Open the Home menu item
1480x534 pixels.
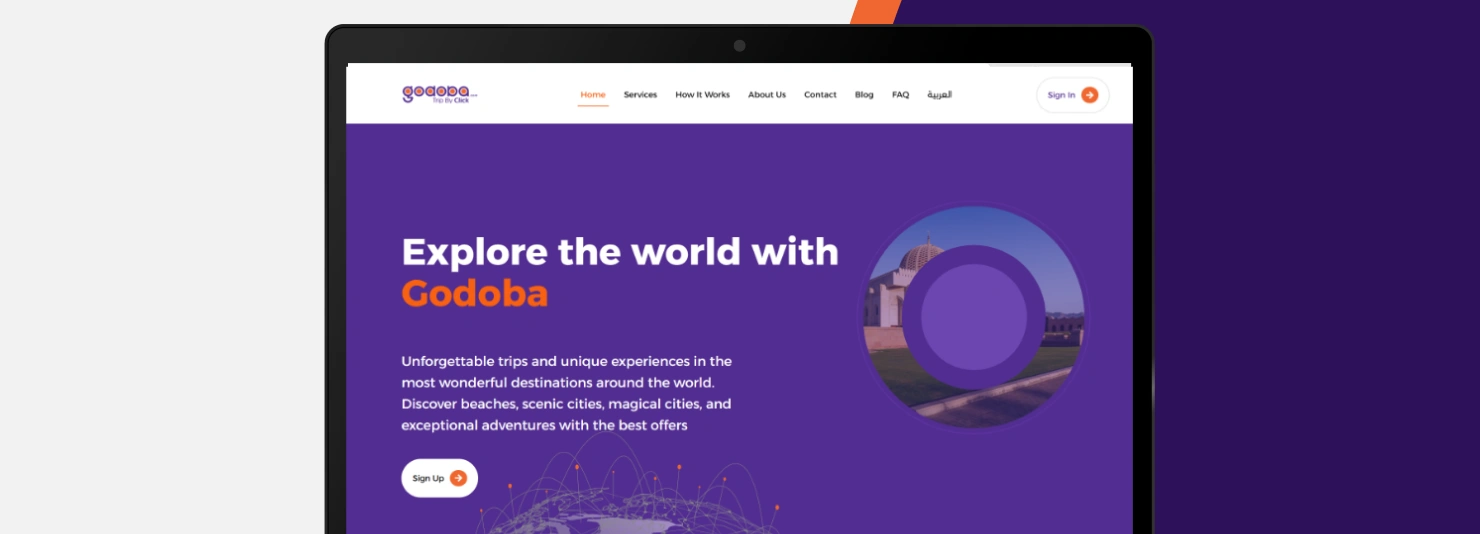(593, 95)
